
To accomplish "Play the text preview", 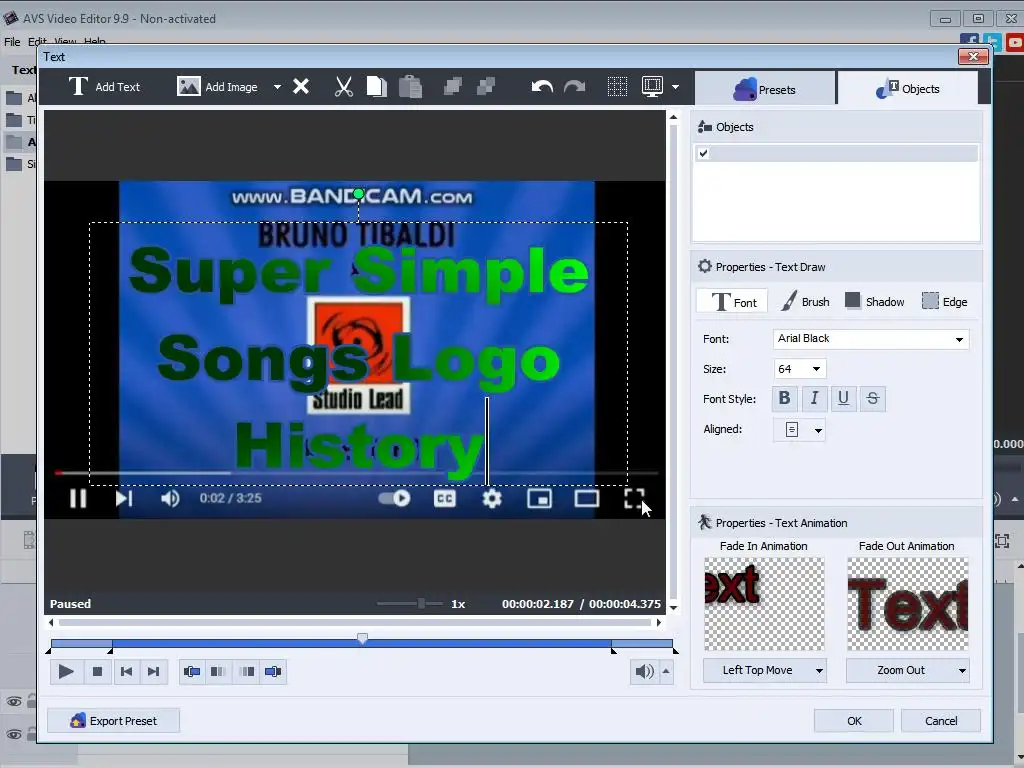I will (x=66, y=671).
